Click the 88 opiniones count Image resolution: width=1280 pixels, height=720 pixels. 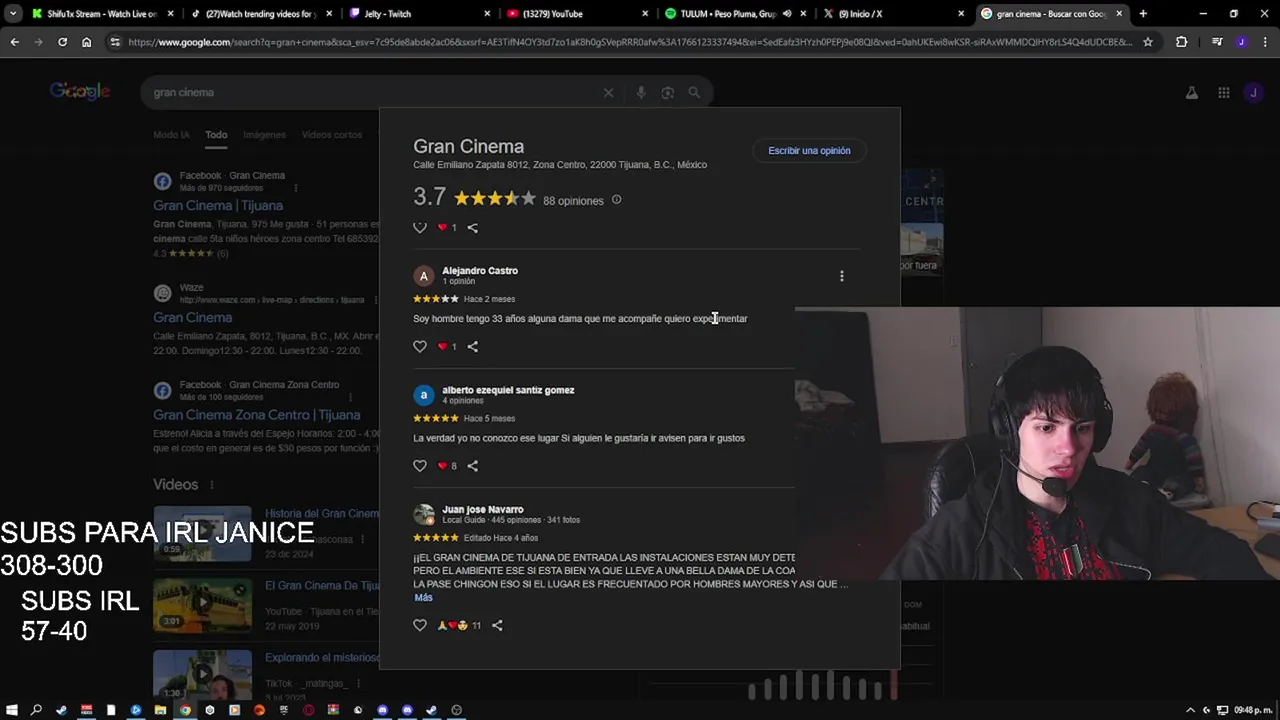573,201
